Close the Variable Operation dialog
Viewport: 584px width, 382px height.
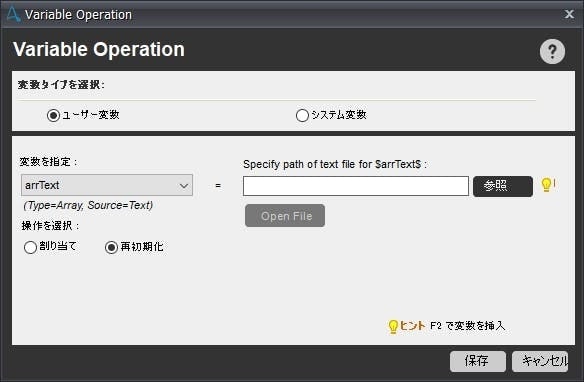pos(569,14)
